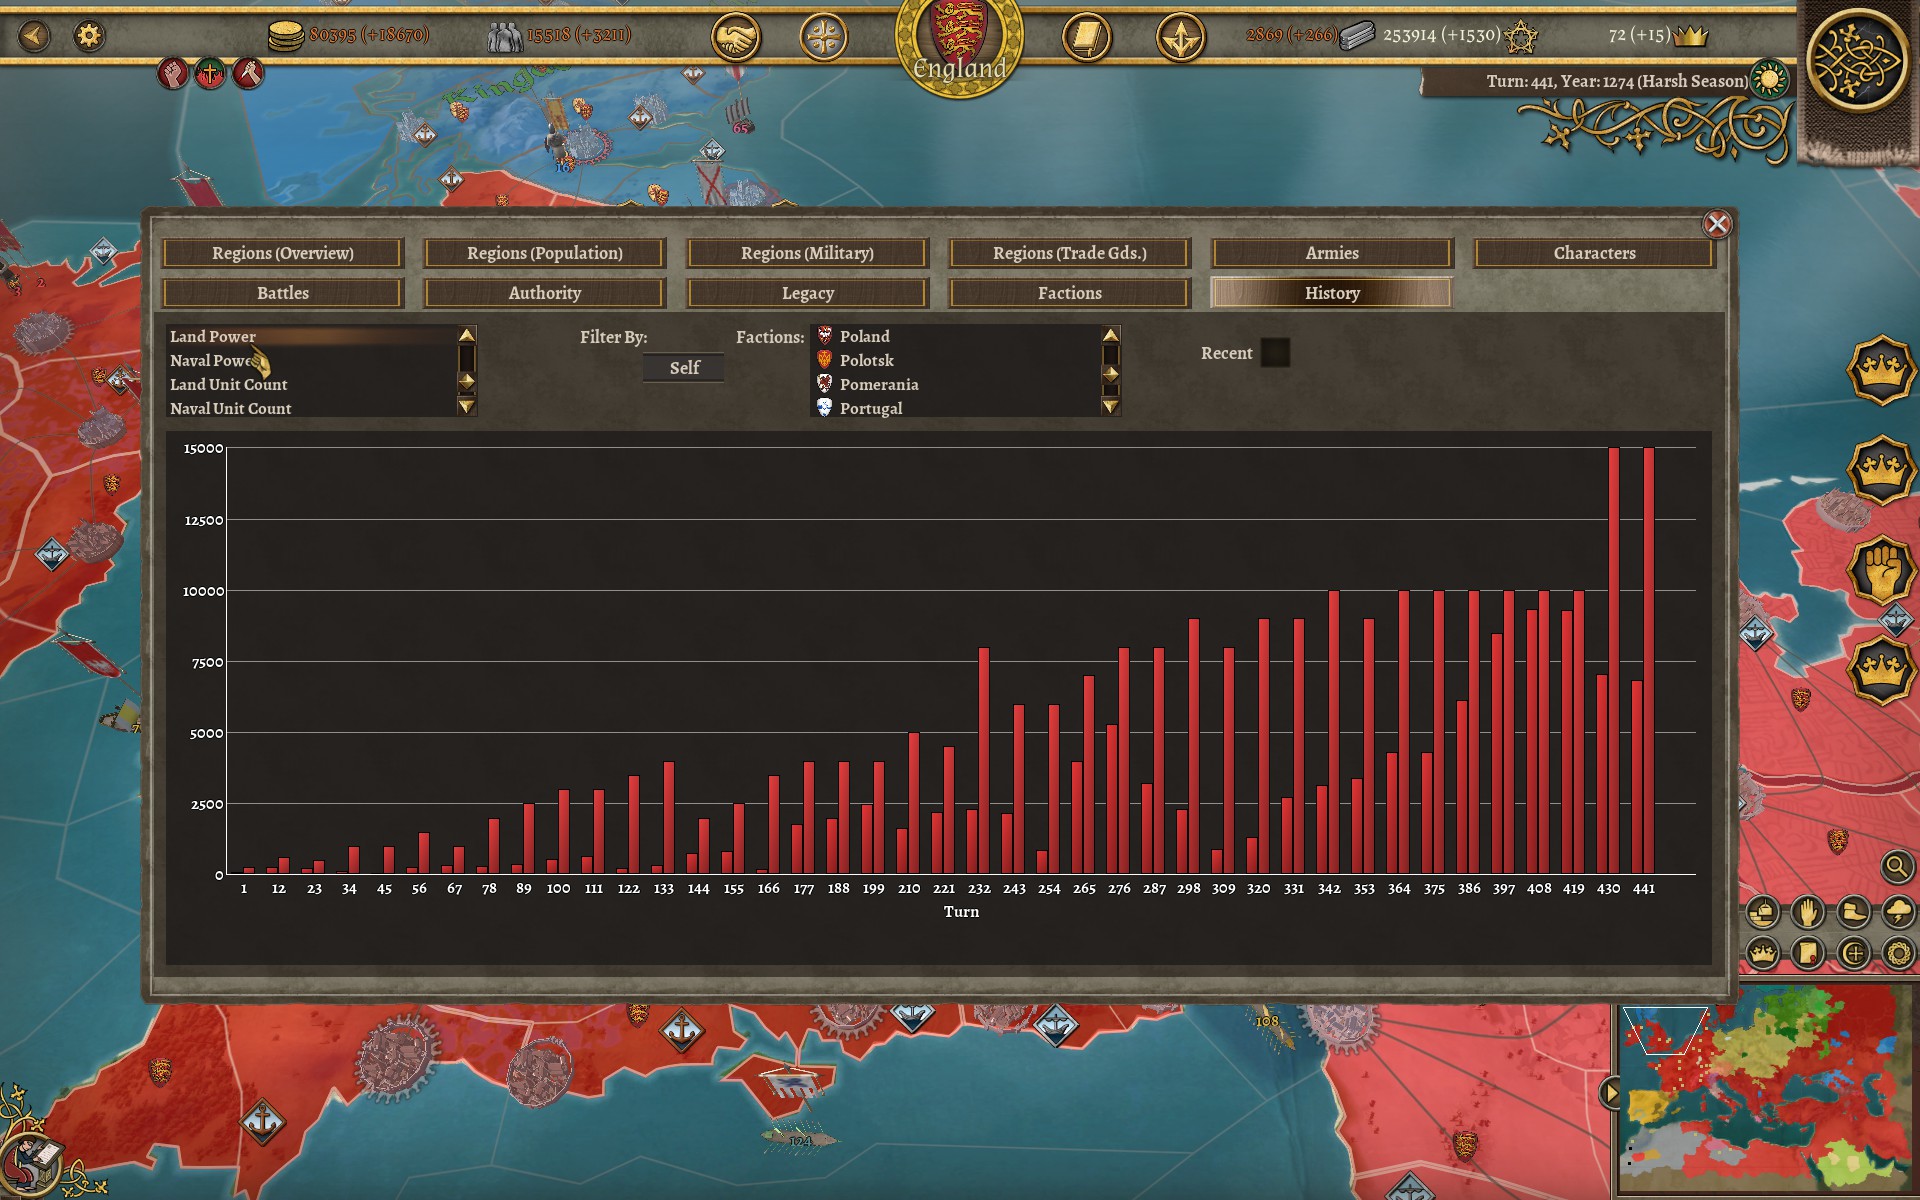Toggle the scroll with seal overlay icon

coord(1808,953)
